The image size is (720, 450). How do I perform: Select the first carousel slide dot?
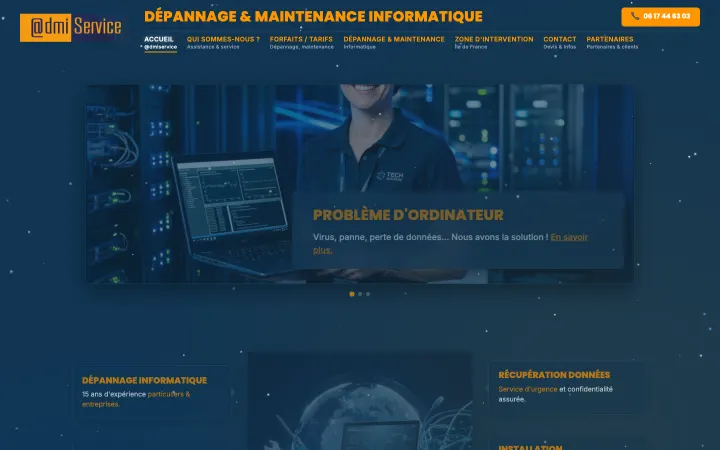[x=352, y=294]
